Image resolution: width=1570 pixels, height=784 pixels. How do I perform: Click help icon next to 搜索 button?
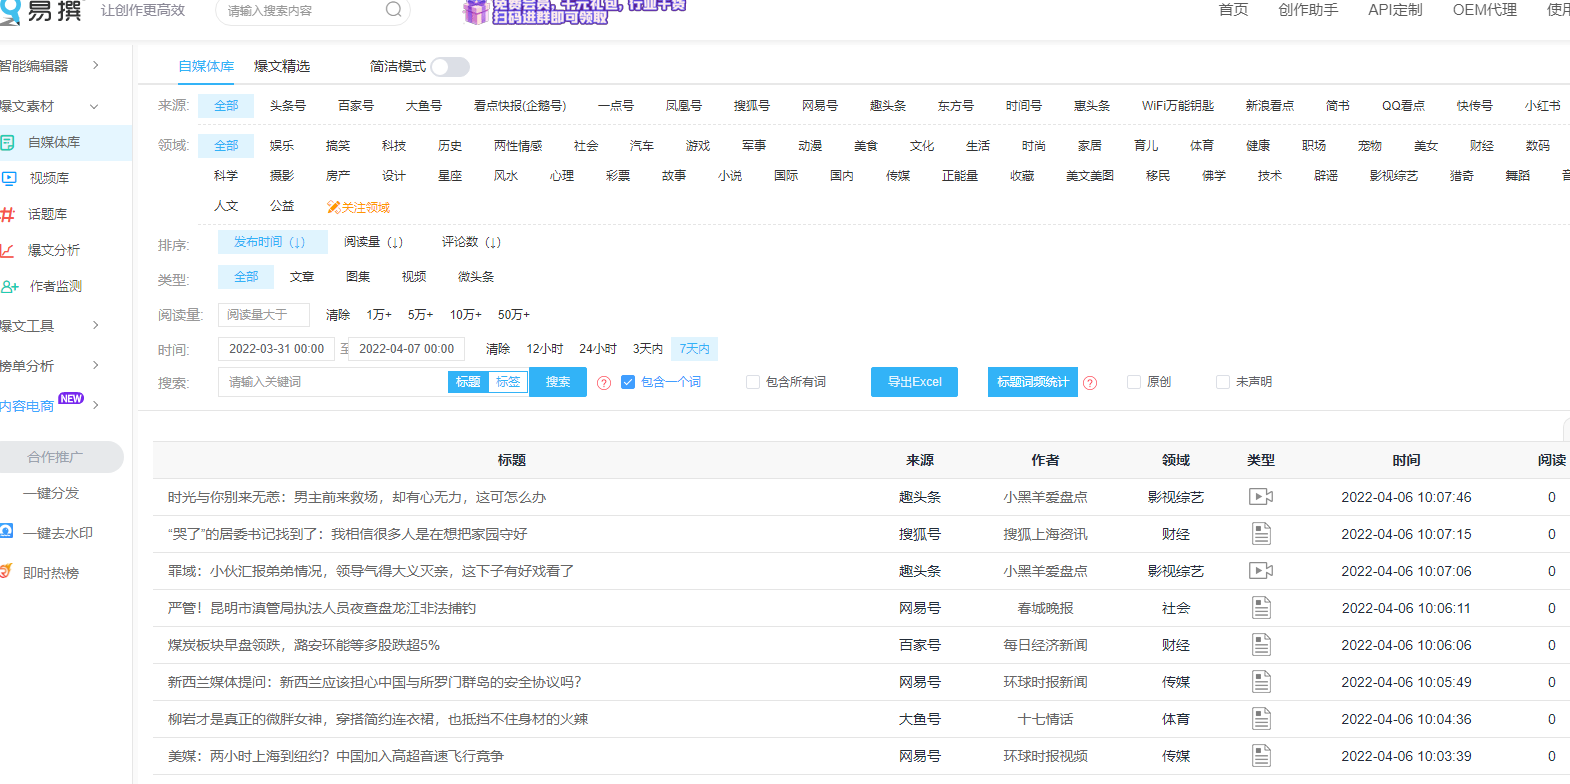(x=604, y=383)
